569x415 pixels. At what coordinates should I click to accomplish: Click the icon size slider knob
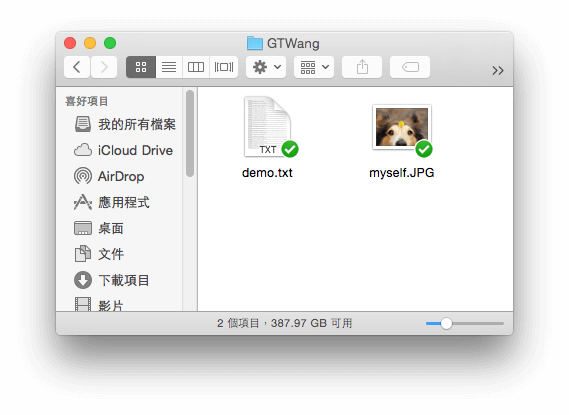(x=446, y=323)
